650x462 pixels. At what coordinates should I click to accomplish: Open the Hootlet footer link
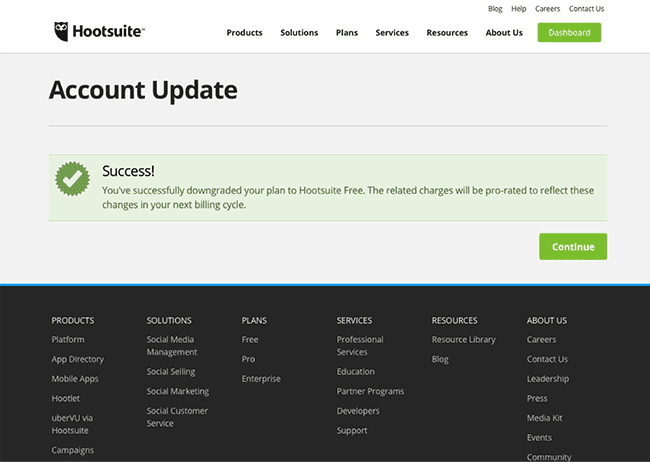click(65, 398)
